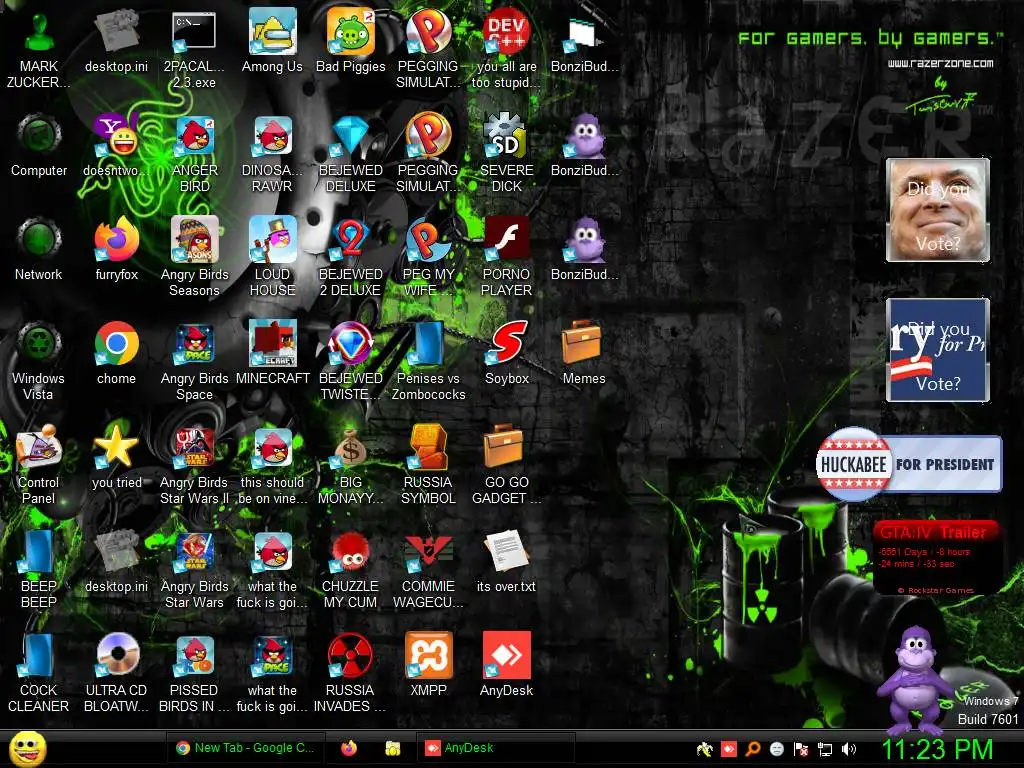Click the McCain Did you Vote gadget
The height and width of the screenshot is (768, 1024).
point(938,210)
